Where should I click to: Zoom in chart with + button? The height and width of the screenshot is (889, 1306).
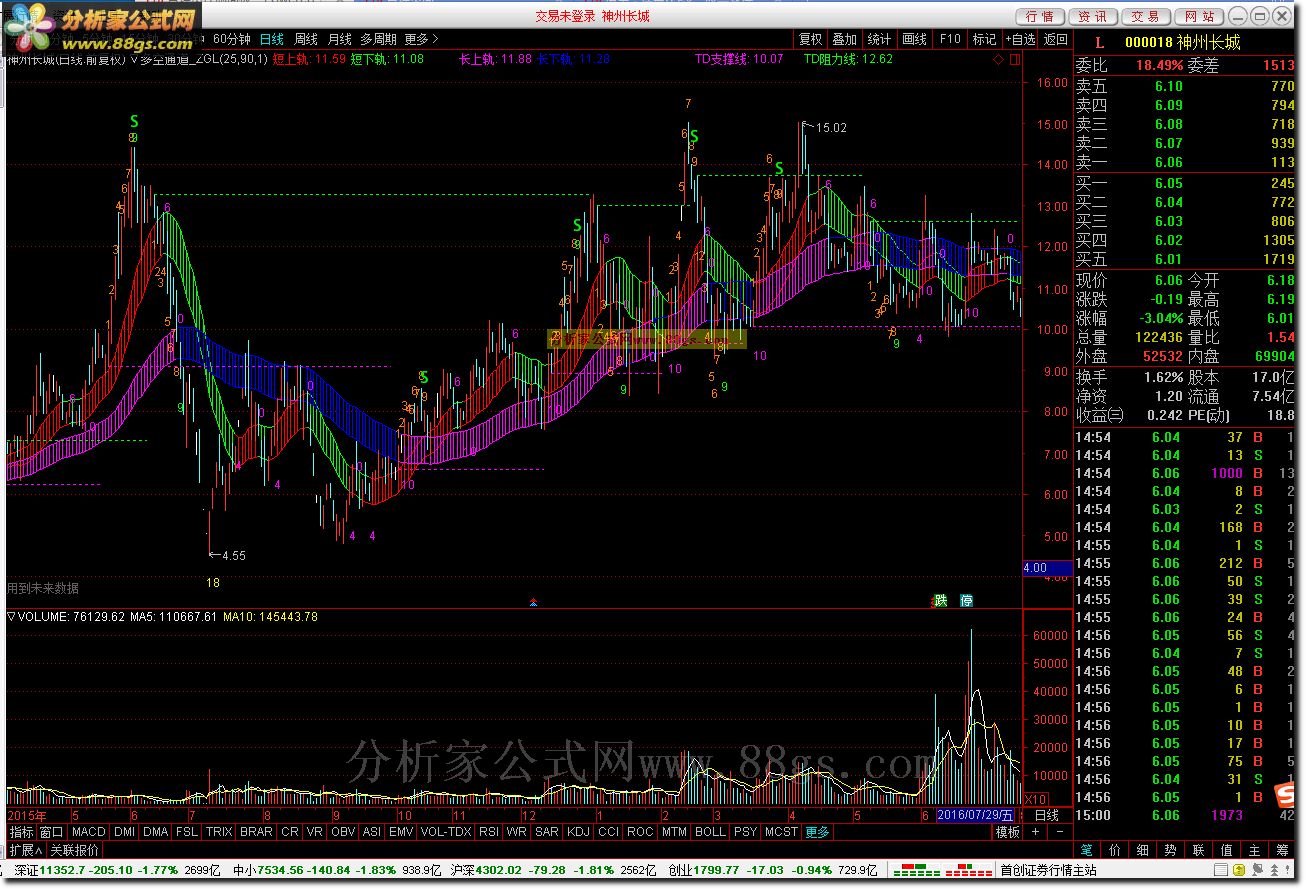pos(1035,832)
